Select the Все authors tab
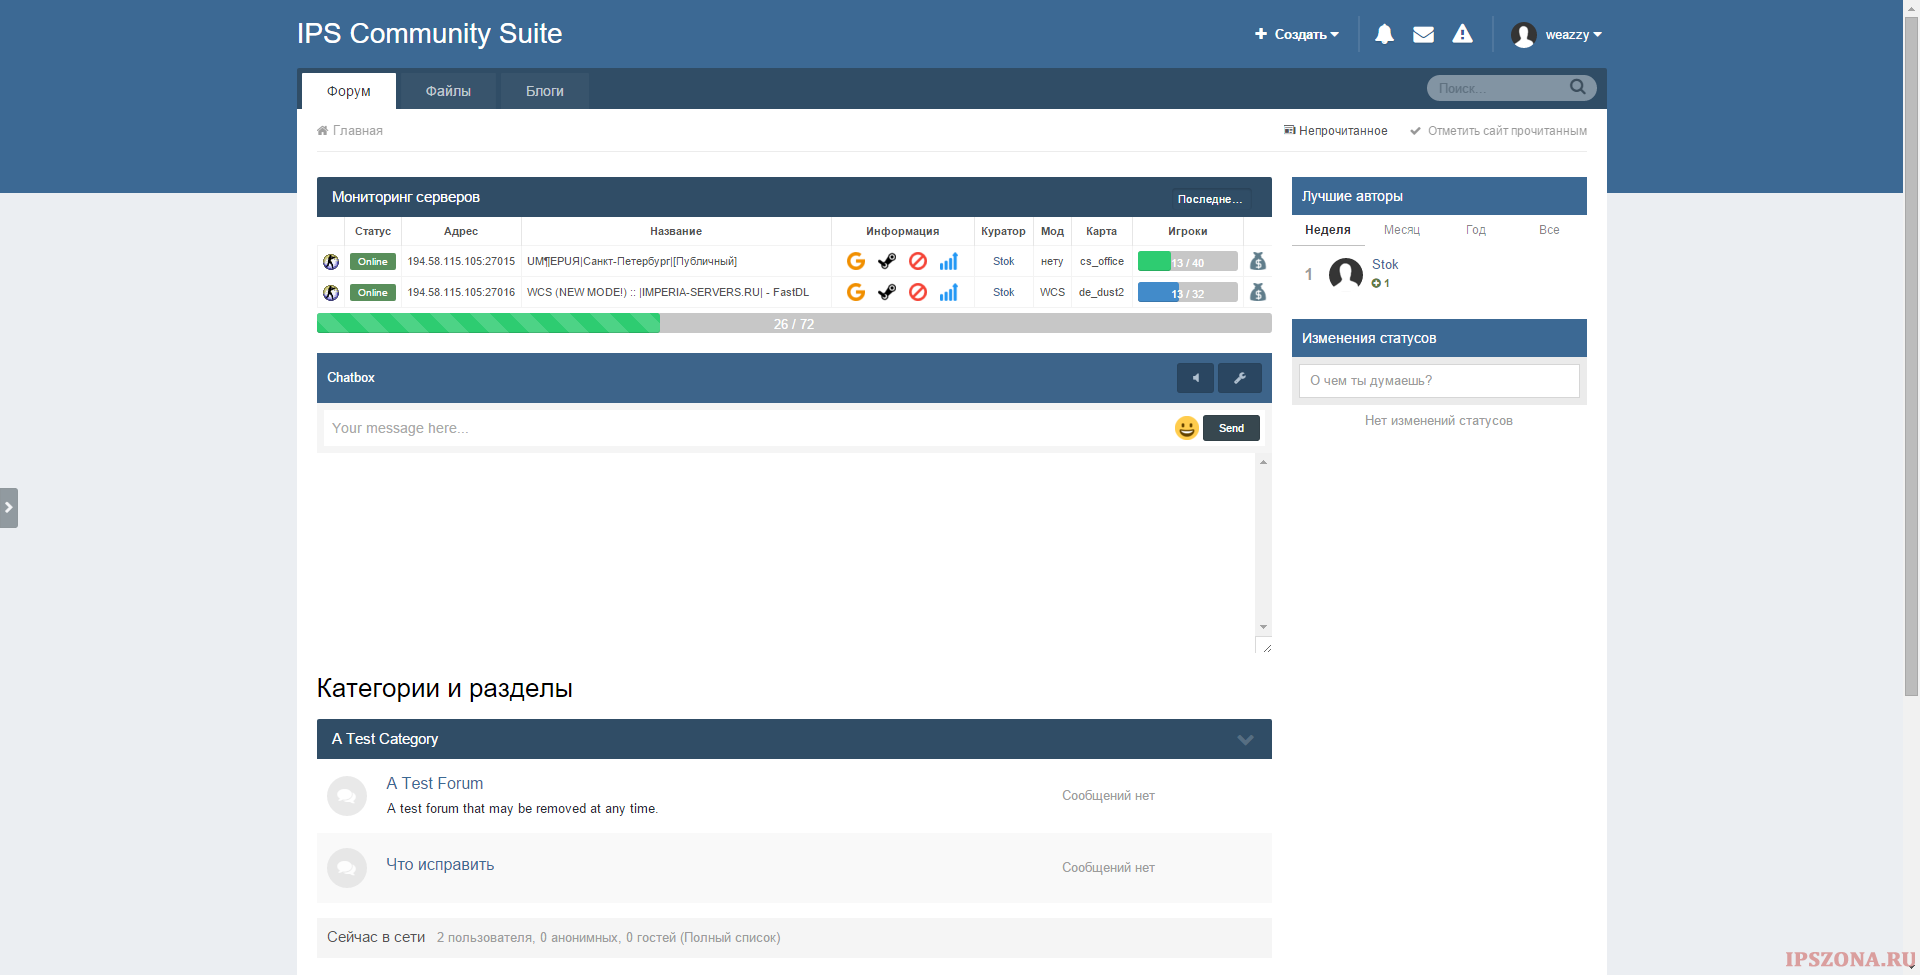Viewport: 1920px width, 975px height. point(1549,230)
